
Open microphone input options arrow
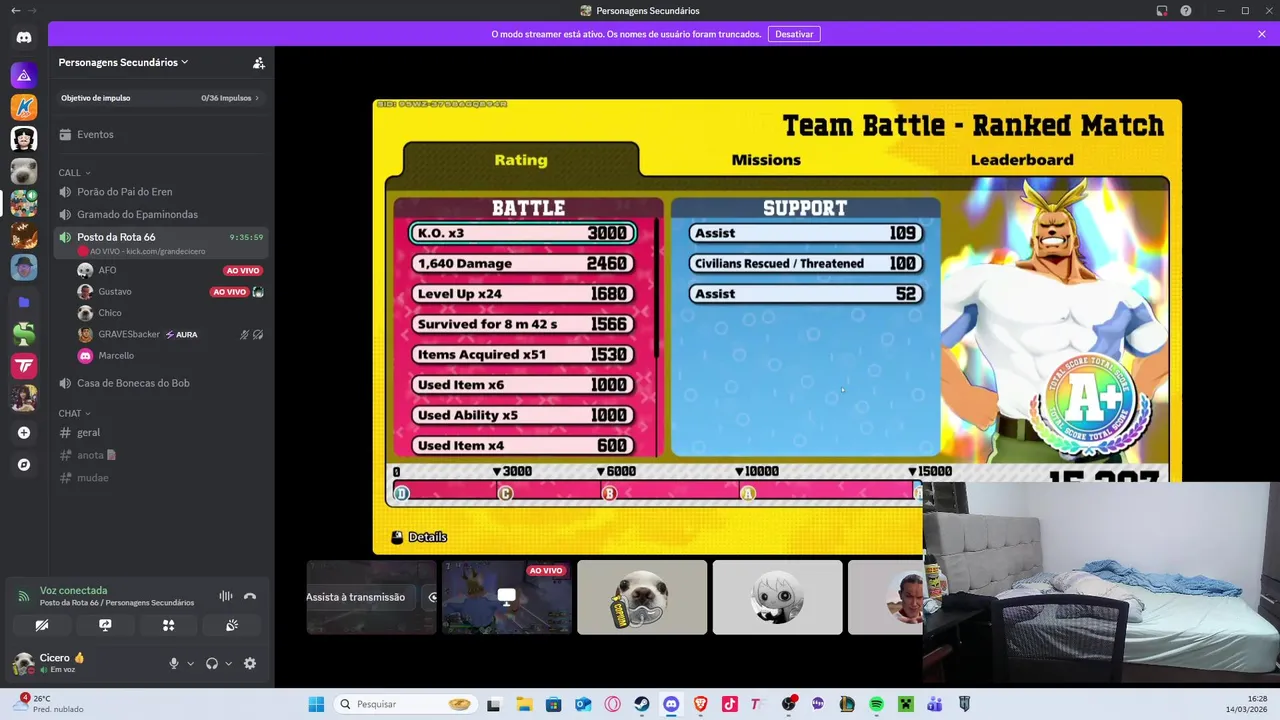click(190, 663)
